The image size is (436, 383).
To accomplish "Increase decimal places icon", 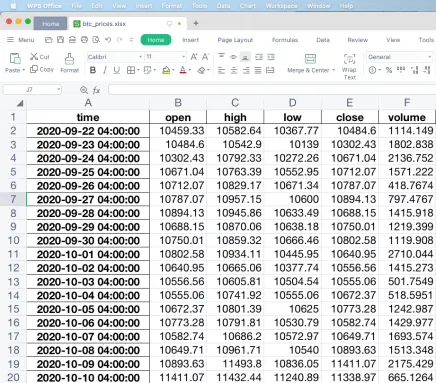I will pos(414,70).
